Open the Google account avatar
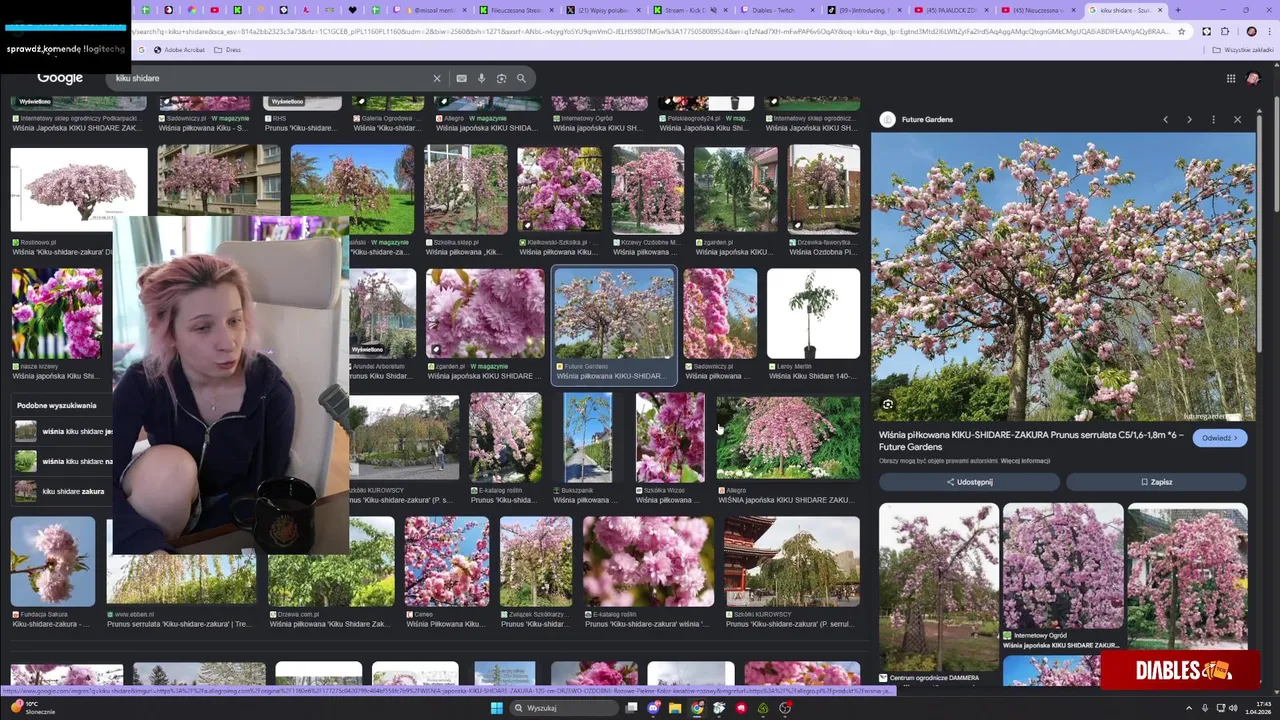 coord(1254,78)
